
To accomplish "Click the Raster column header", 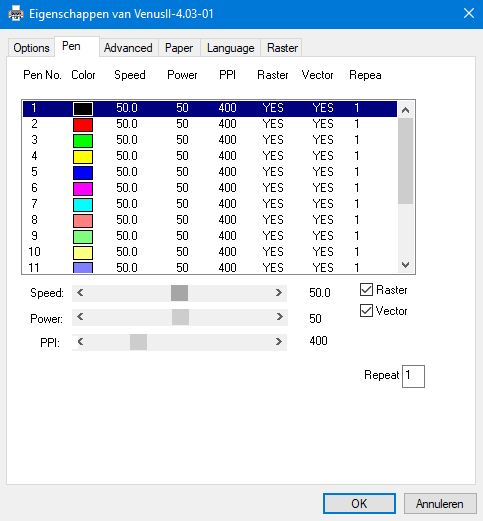I will pyautogui.click(x=273, y=75).
